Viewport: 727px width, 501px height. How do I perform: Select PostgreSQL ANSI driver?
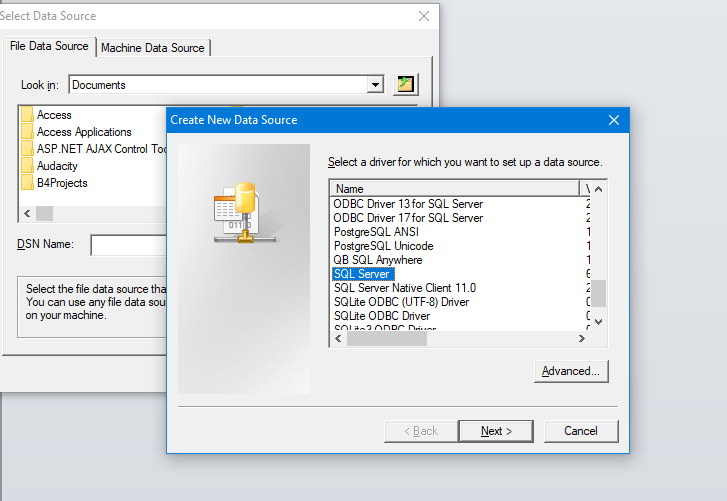pos(376,232)
